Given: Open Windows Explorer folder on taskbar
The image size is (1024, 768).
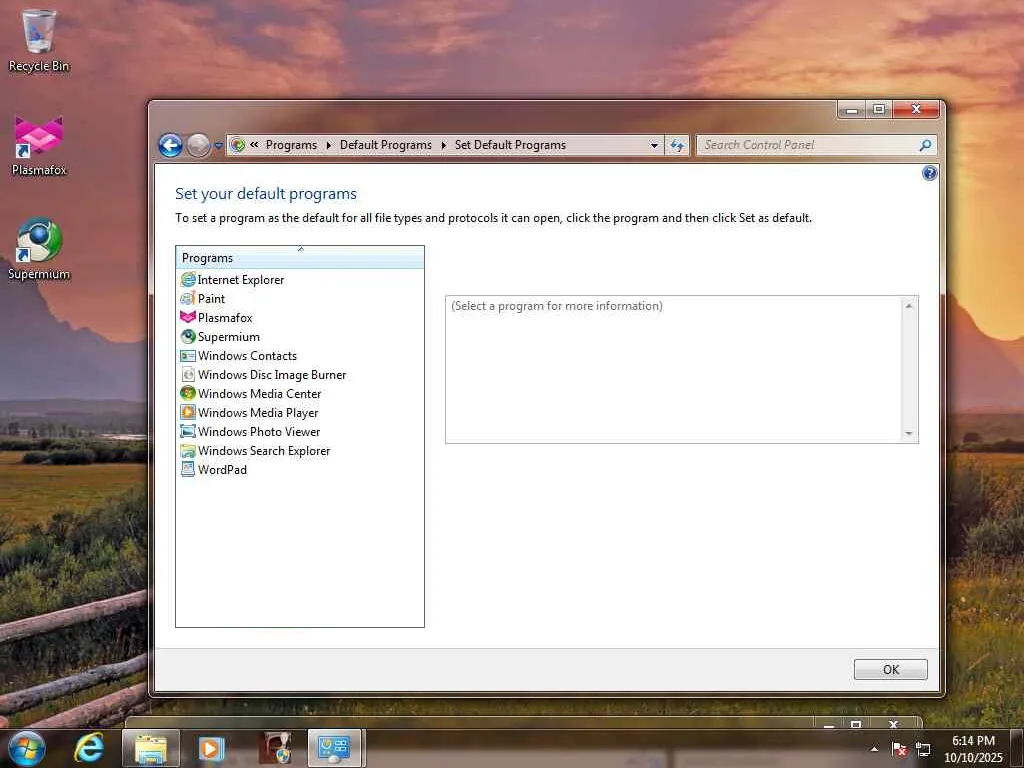Looking at the screenshot, I should 151,748.
